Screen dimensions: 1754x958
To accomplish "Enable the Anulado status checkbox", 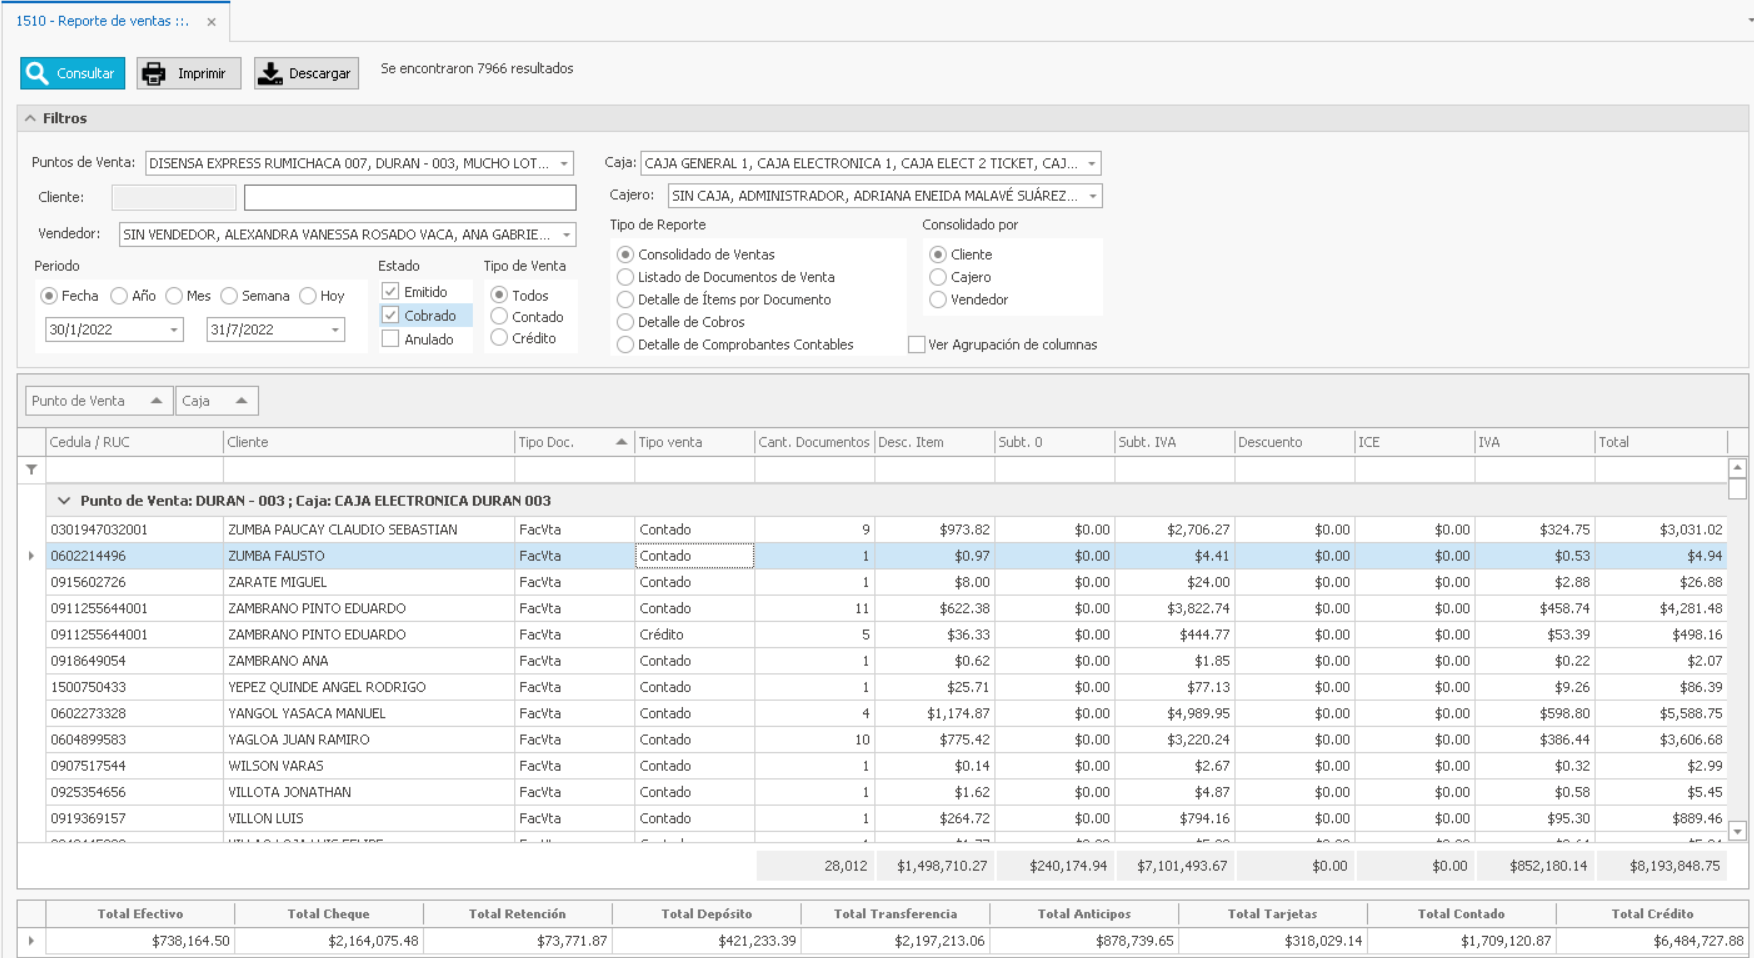I will point(391,339).
